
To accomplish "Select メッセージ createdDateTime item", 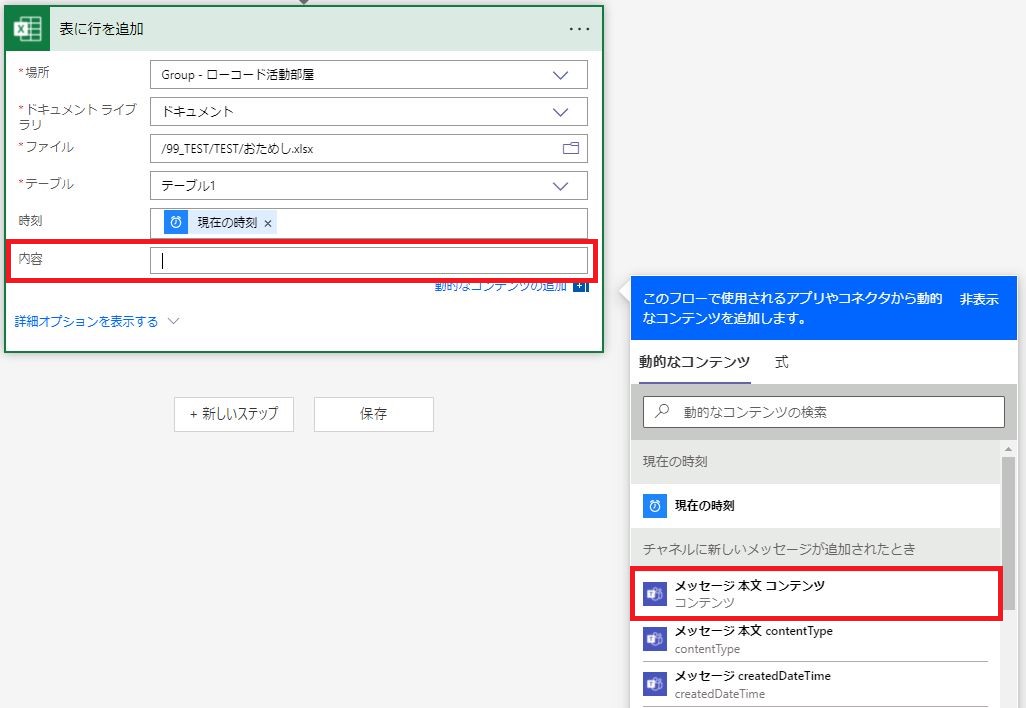I will (816, 684).
